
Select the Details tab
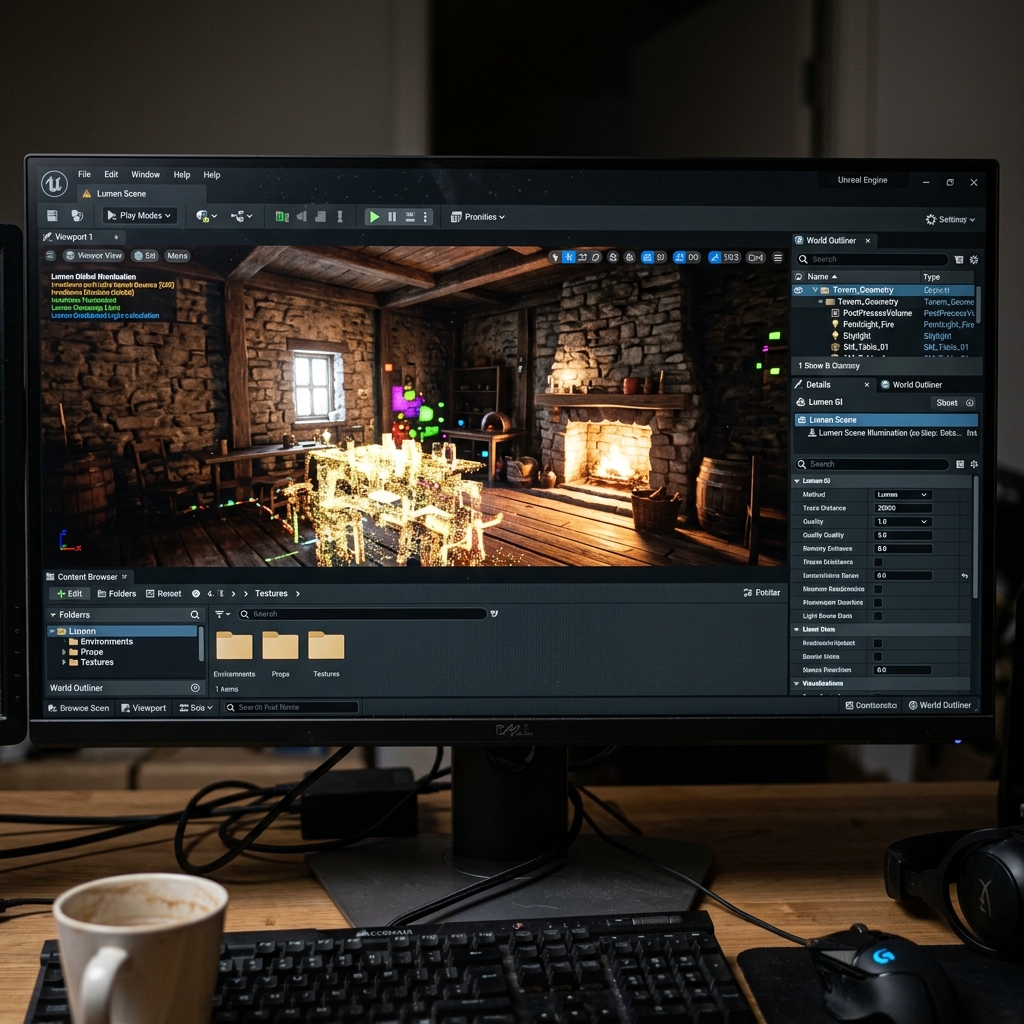[x=832, y=385]
